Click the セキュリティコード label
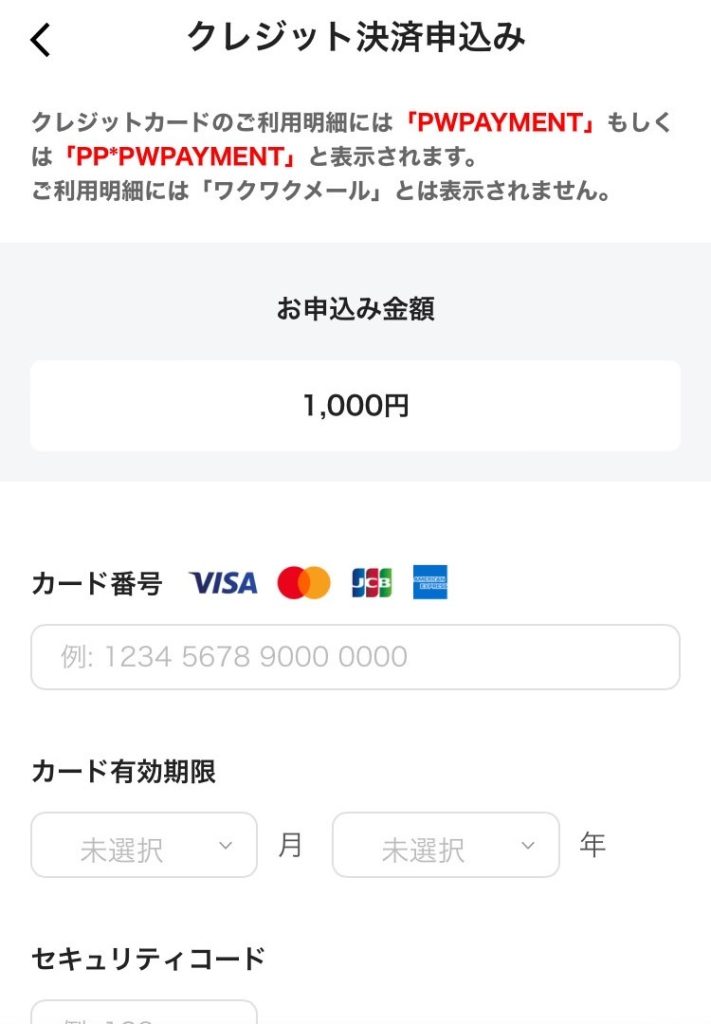The width and height of the screenshot is (711, 1024). coord(148,959)
